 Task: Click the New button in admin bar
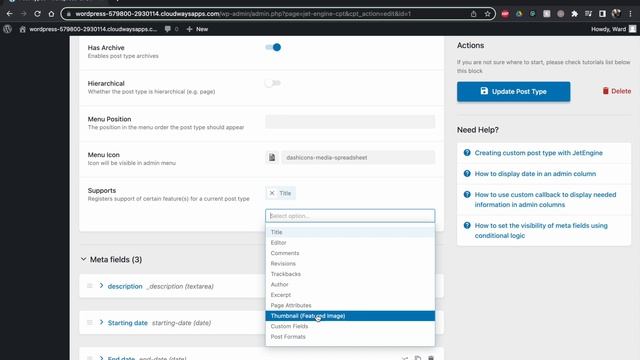coord(197,29)
